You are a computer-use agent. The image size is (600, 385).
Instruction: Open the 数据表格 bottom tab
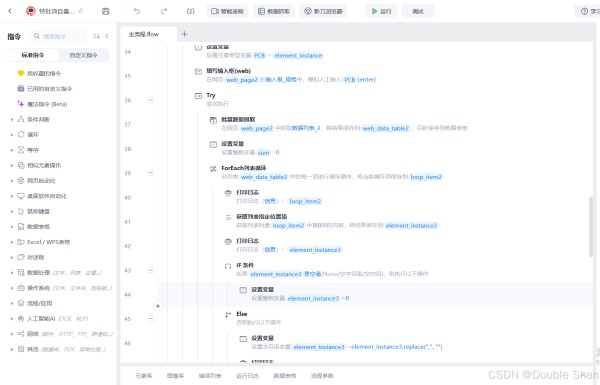[285, 376]
